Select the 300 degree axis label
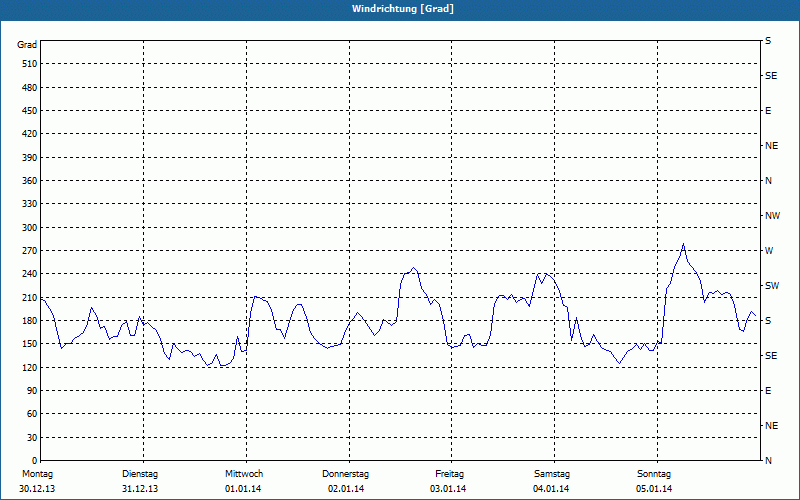This screenshot has width=800, height=500. click(x=30, y=227)
